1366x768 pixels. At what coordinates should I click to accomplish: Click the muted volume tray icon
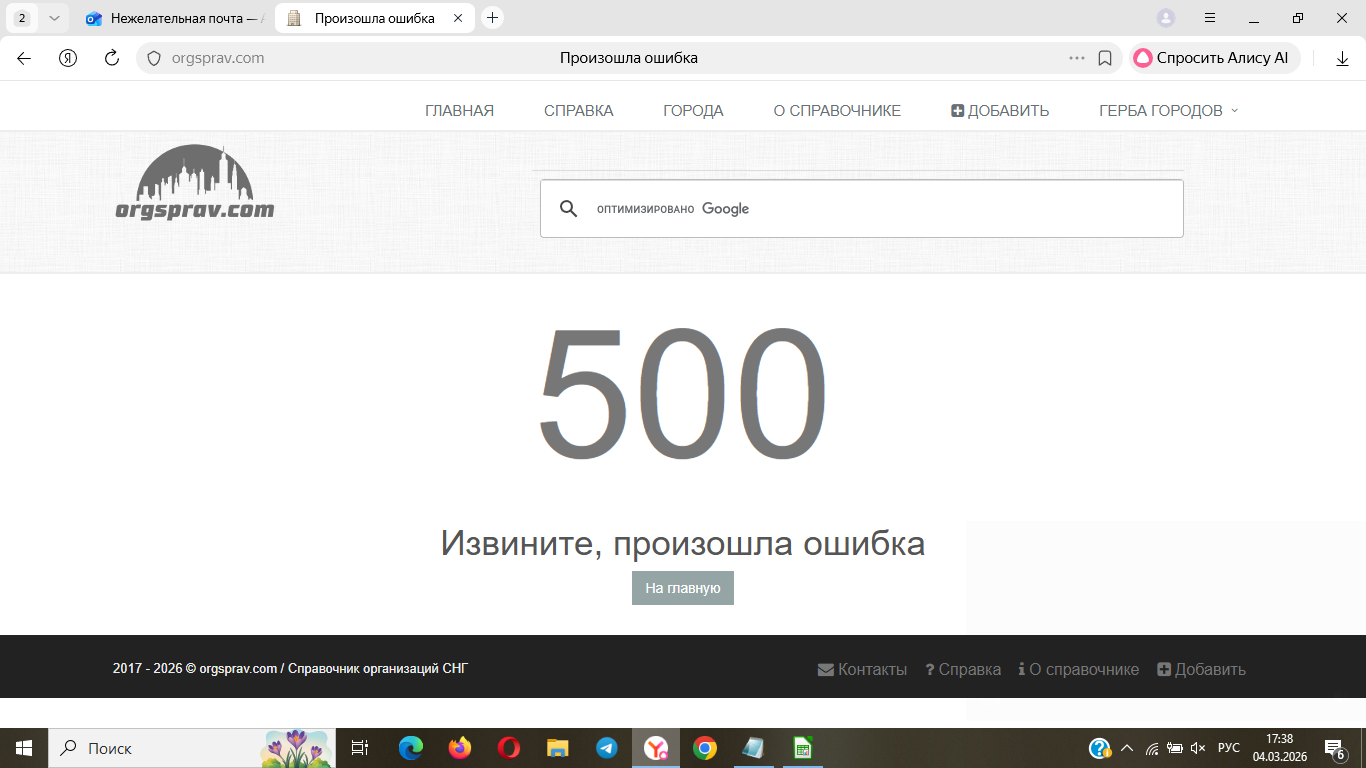(1198, 748)
